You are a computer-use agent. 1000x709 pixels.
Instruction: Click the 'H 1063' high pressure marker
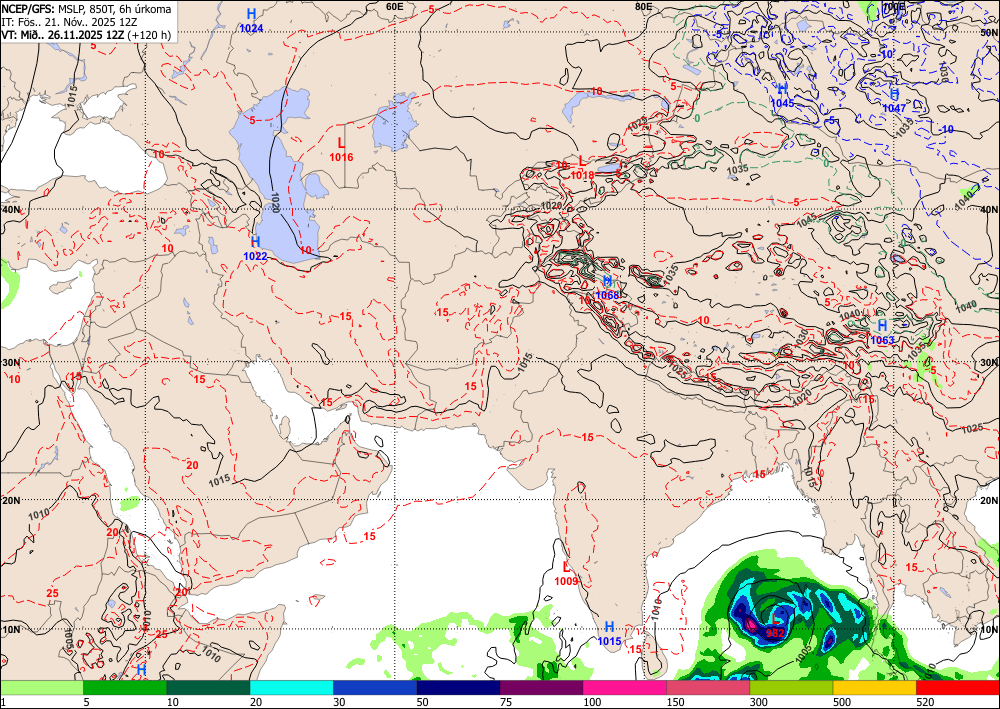click(883, 332)
